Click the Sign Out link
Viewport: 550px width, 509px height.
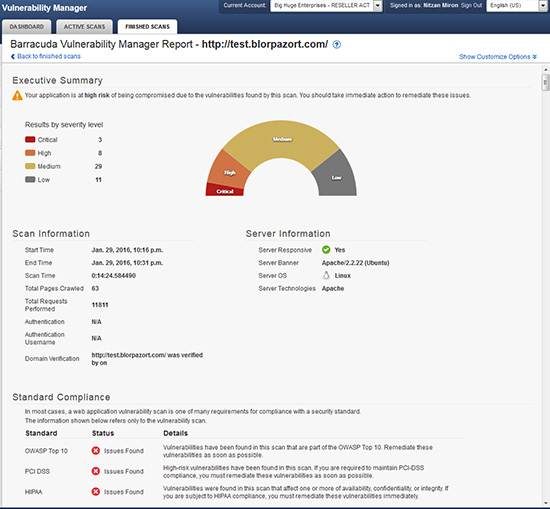pyautogui.click(x=471, y=6)
